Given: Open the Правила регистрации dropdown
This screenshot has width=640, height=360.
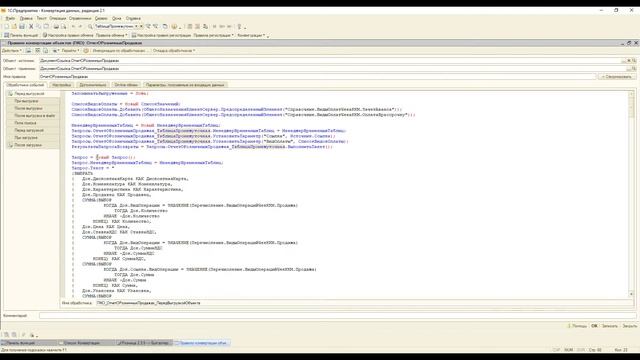Looking at the screenshot, I should click(x=213, y=36).
